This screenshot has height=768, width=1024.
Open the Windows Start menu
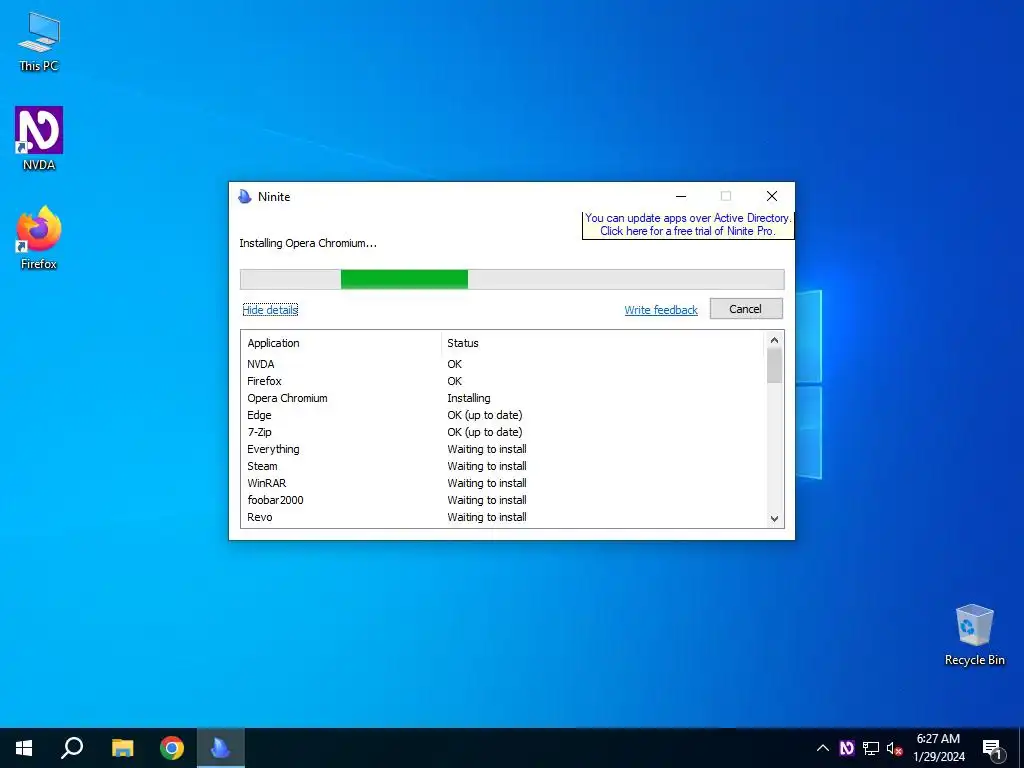tap(24, 748)
